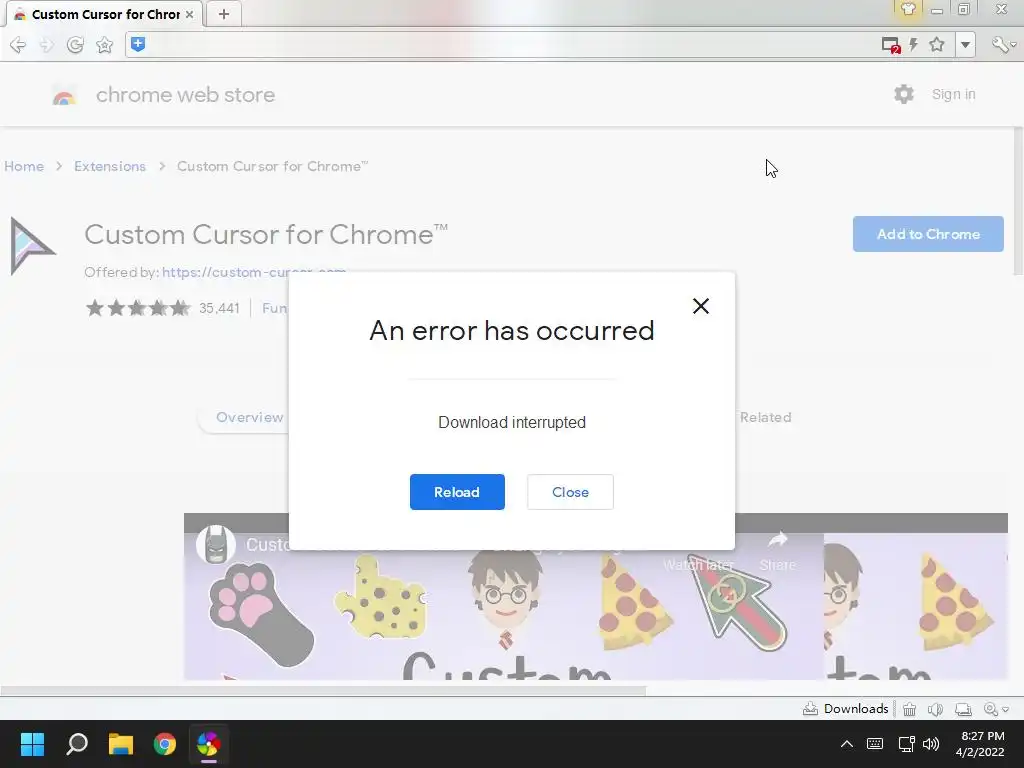The width and height of the screenshot is (1024, 768).
Task: Open File Explorer from the taskbar
Action: (121, 744)
